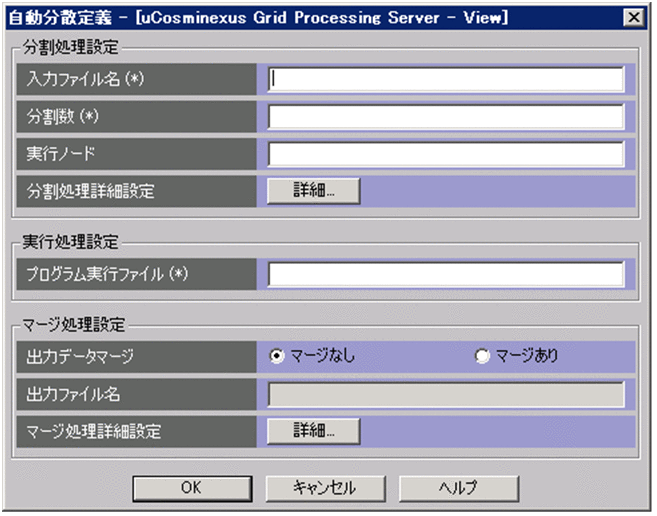Click the 入力ファイル名 input field

[x=446, y=79]
